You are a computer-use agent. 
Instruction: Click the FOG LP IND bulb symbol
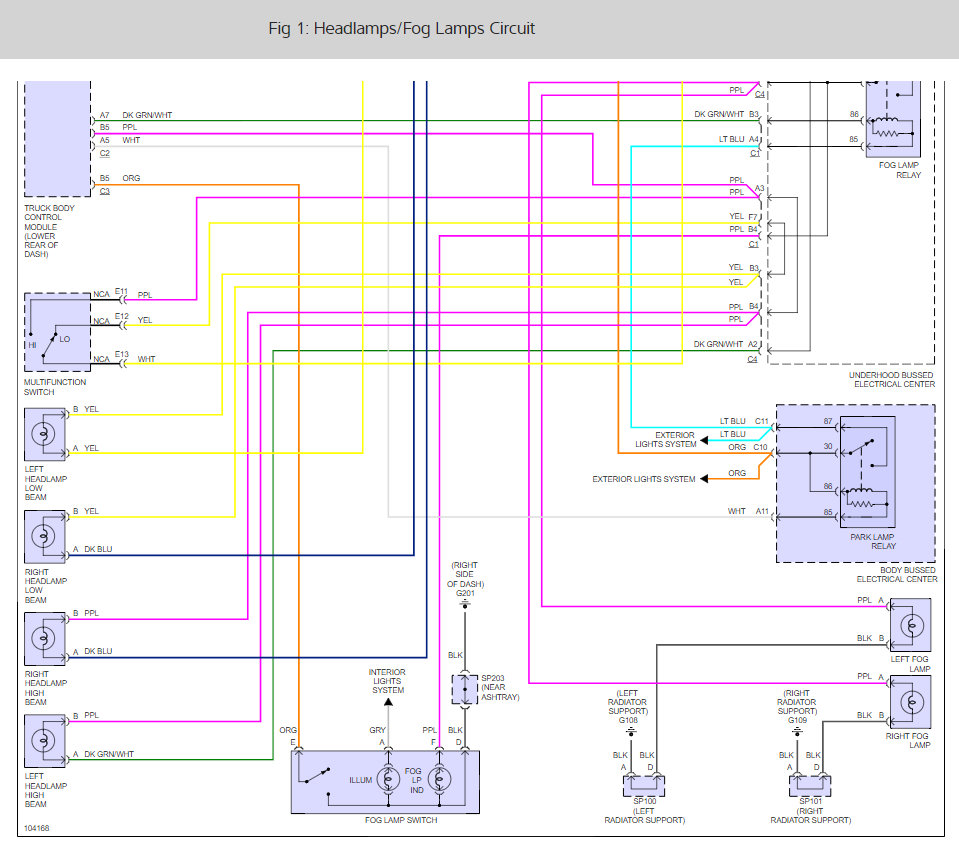[439, 779]
